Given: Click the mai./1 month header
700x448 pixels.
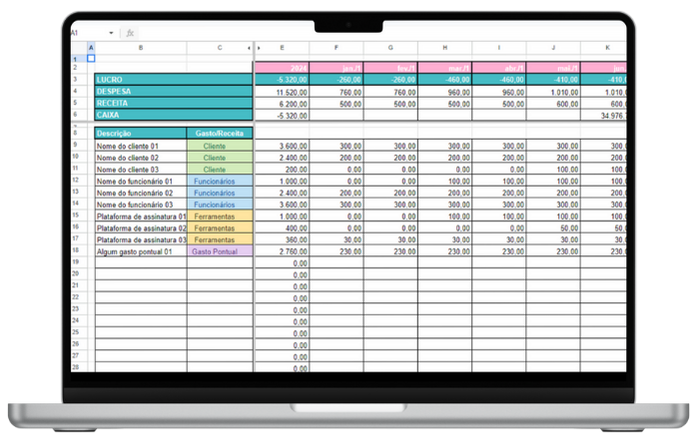Looking at the screenshot, I should pos(554,68).
